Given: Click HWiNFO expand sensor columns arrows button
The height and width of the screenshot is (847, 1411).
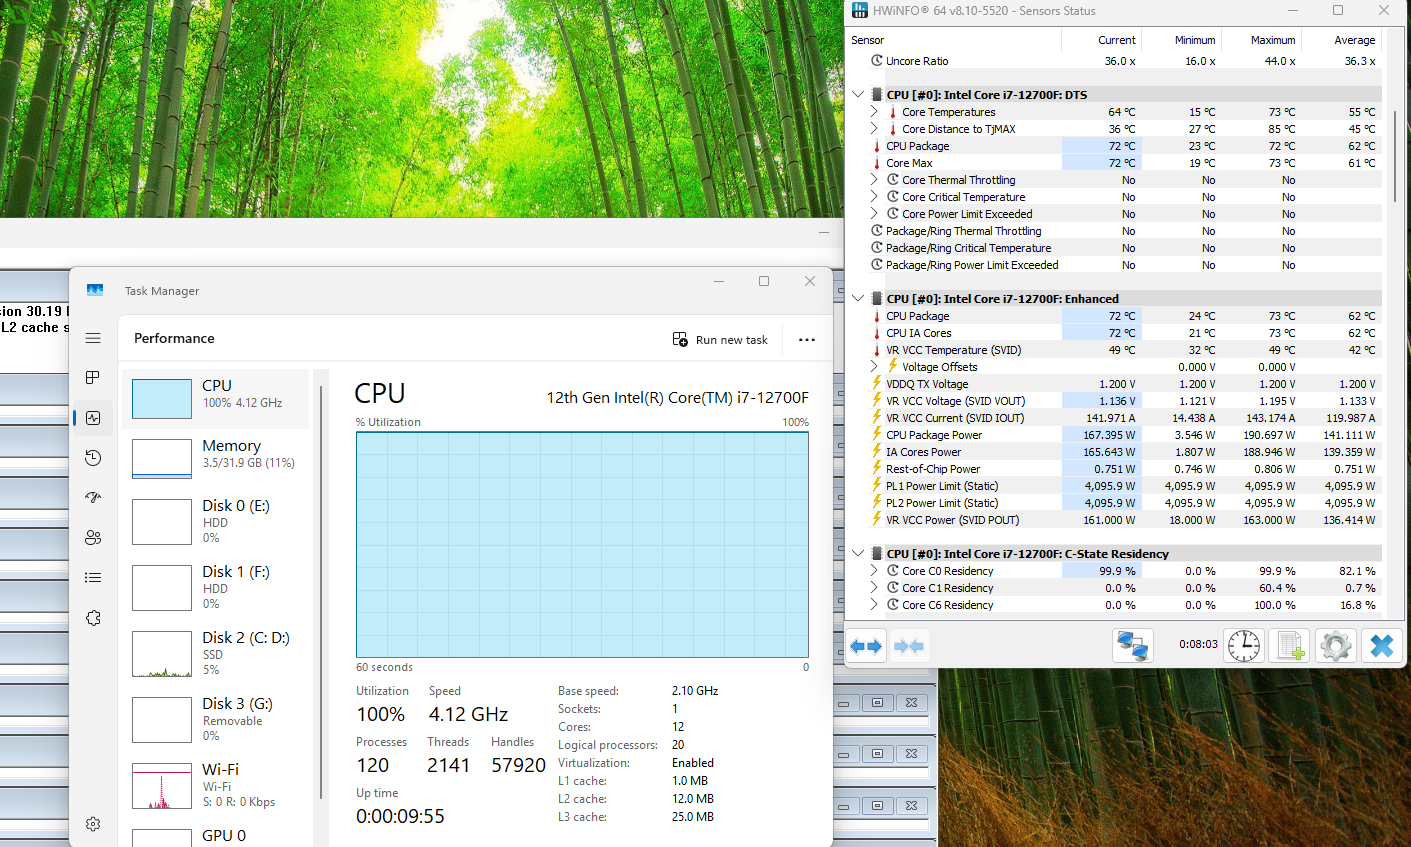Looking at the screenshot, I should click(x=866, y=646).
